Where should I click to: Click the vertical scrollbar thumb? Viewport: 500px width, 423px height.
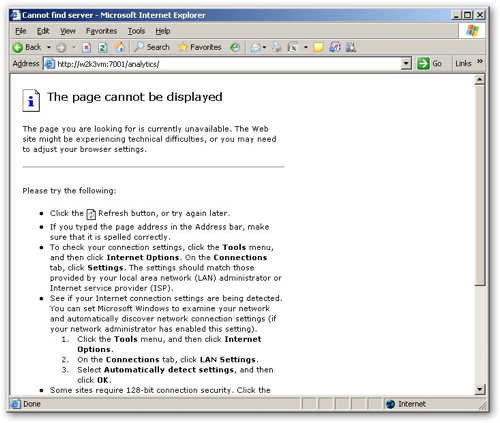(479, 185)
